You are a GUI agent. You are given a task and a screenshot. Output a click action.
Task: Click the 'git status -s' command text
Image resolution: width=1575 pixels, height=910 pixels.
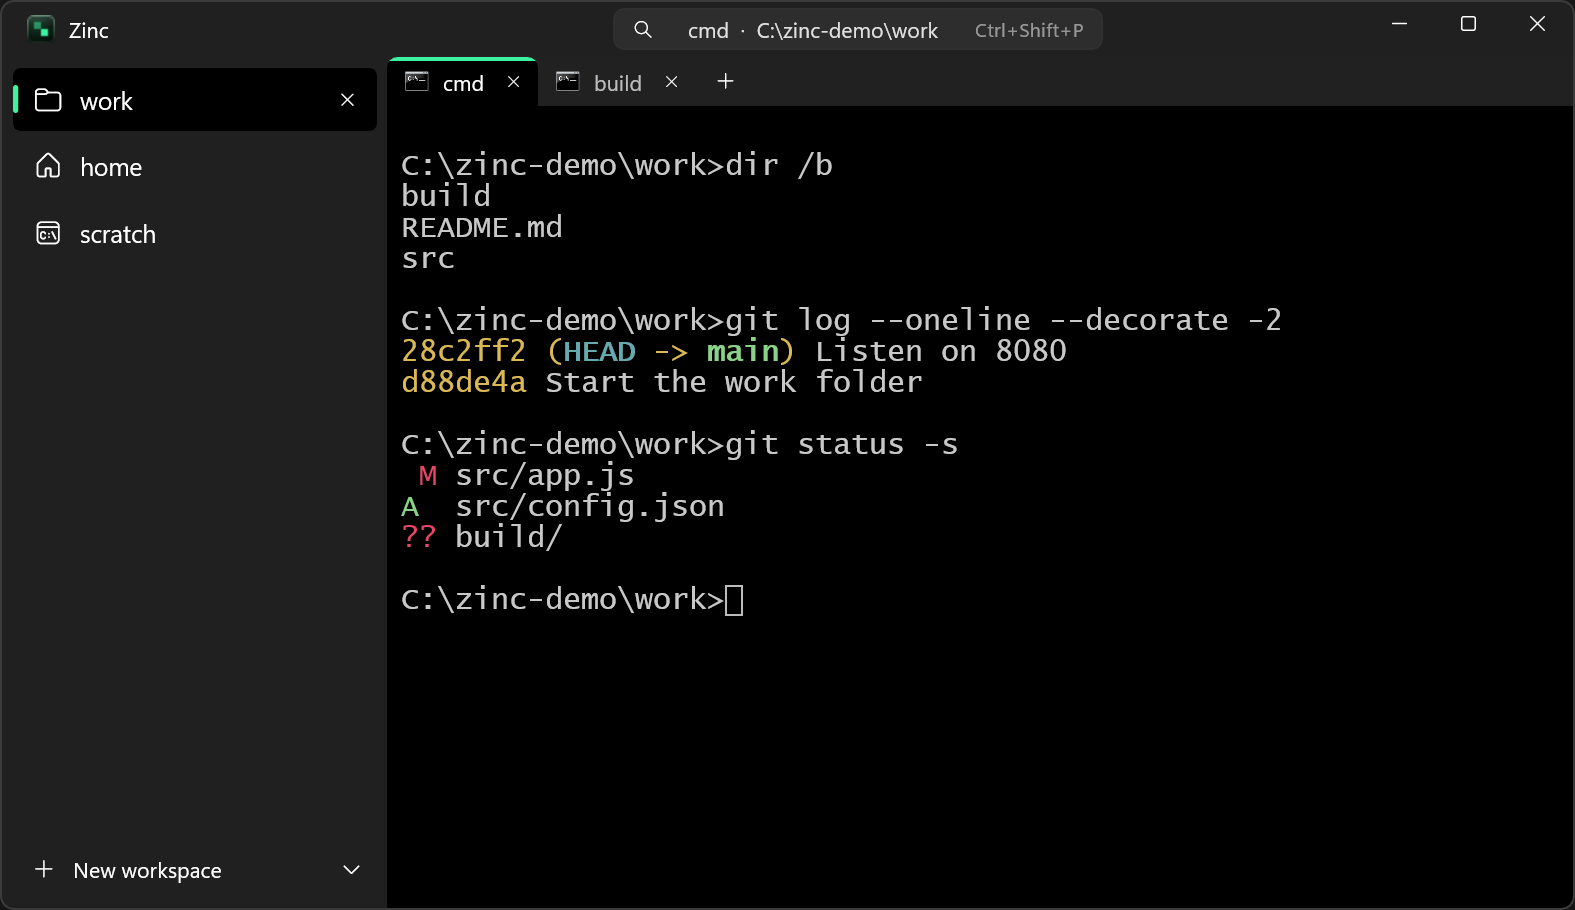click(x=841, y=444)
